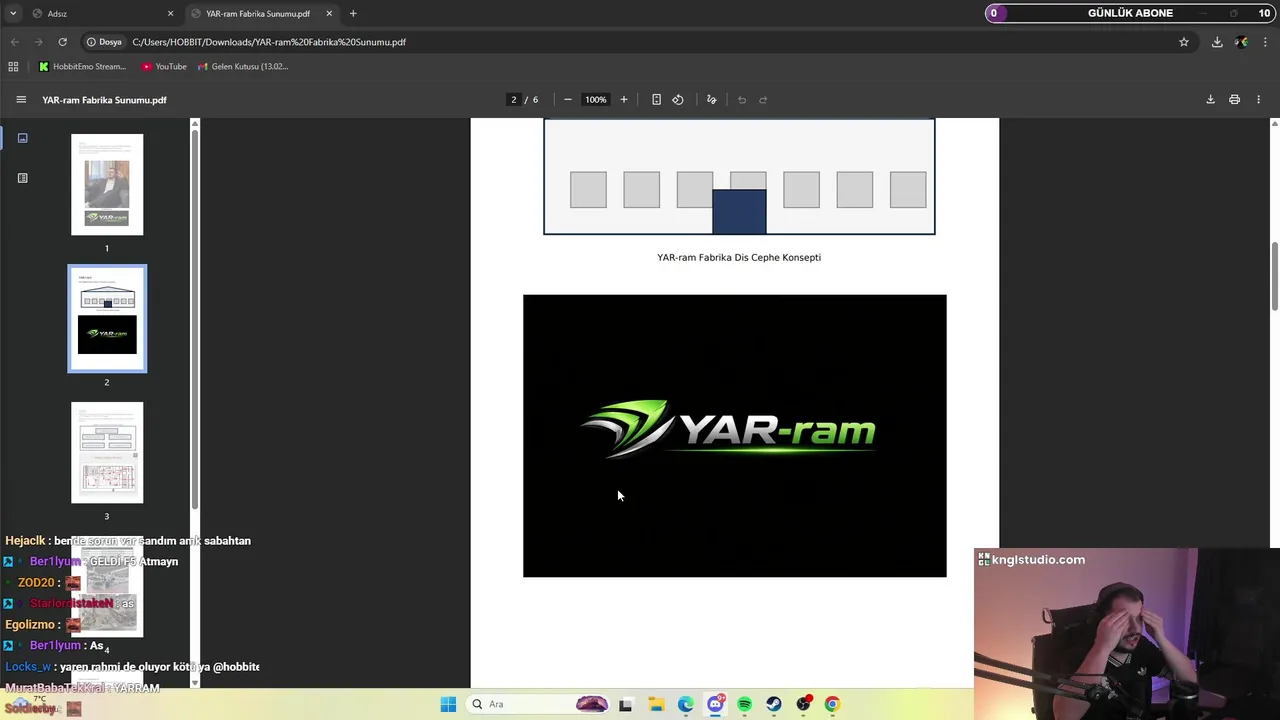Download the PDF from the viewer toolbar

click(x=1210, y=99)
